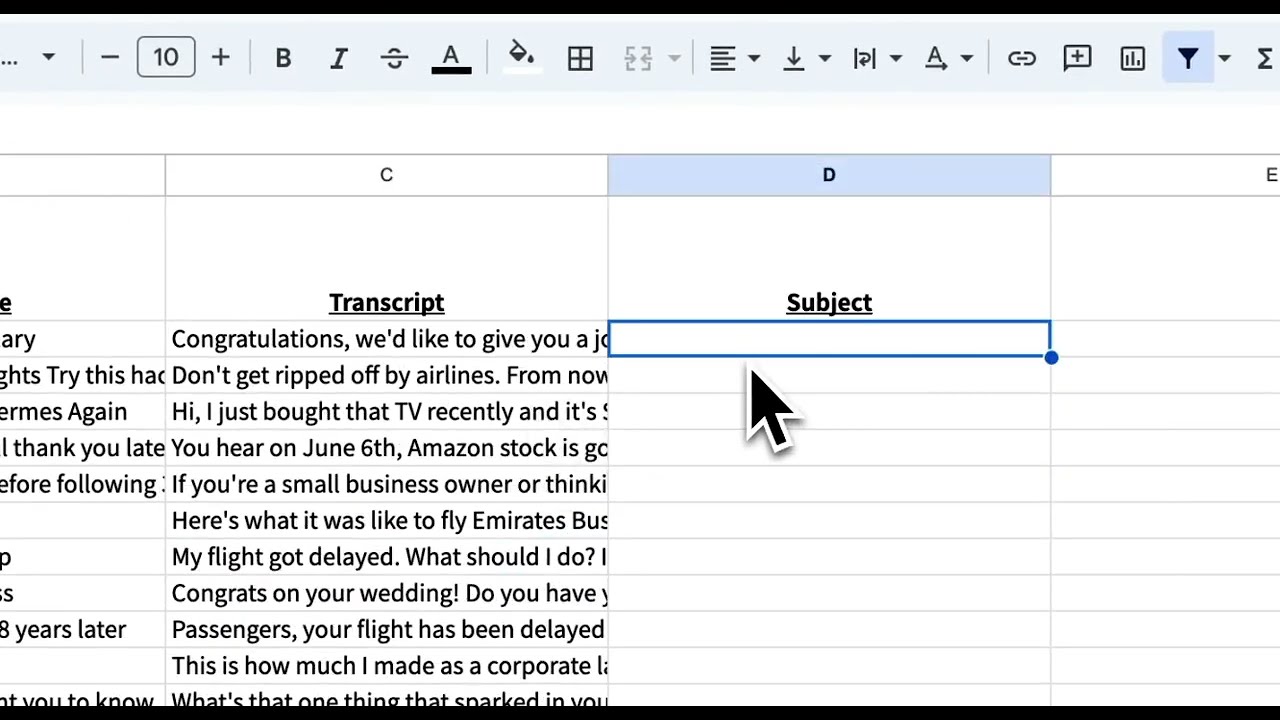This screenshot has height=720, width=1280.
Task: Select column C header
Action: 386,175
